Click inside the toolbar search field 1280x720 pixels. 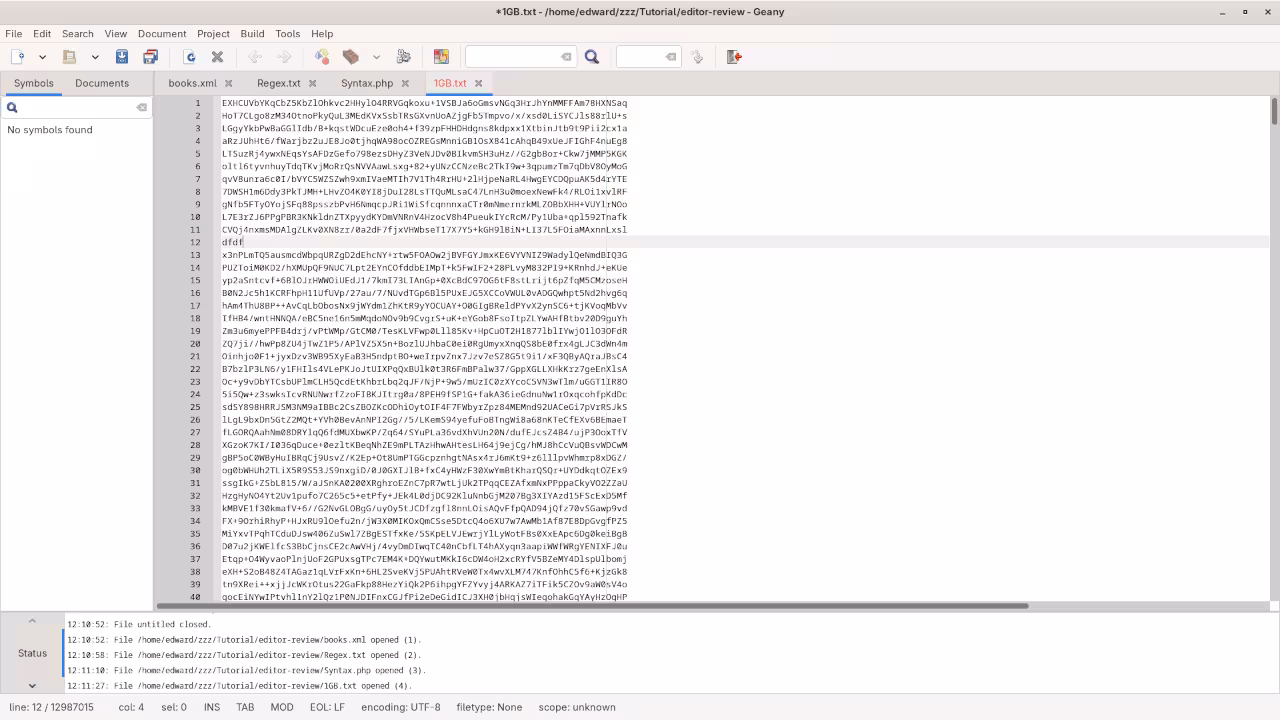pos(515,56)
